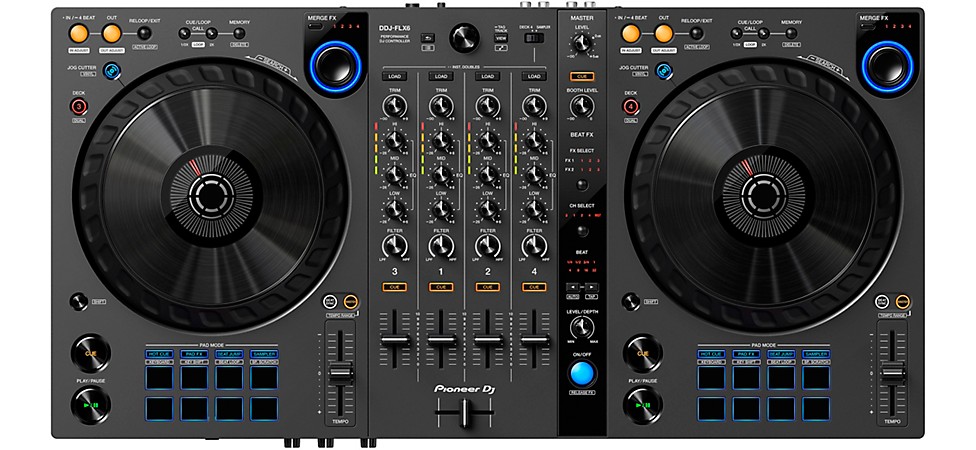
Task: Enable headphone CUE for channel 4
Action: pos(534,287)
